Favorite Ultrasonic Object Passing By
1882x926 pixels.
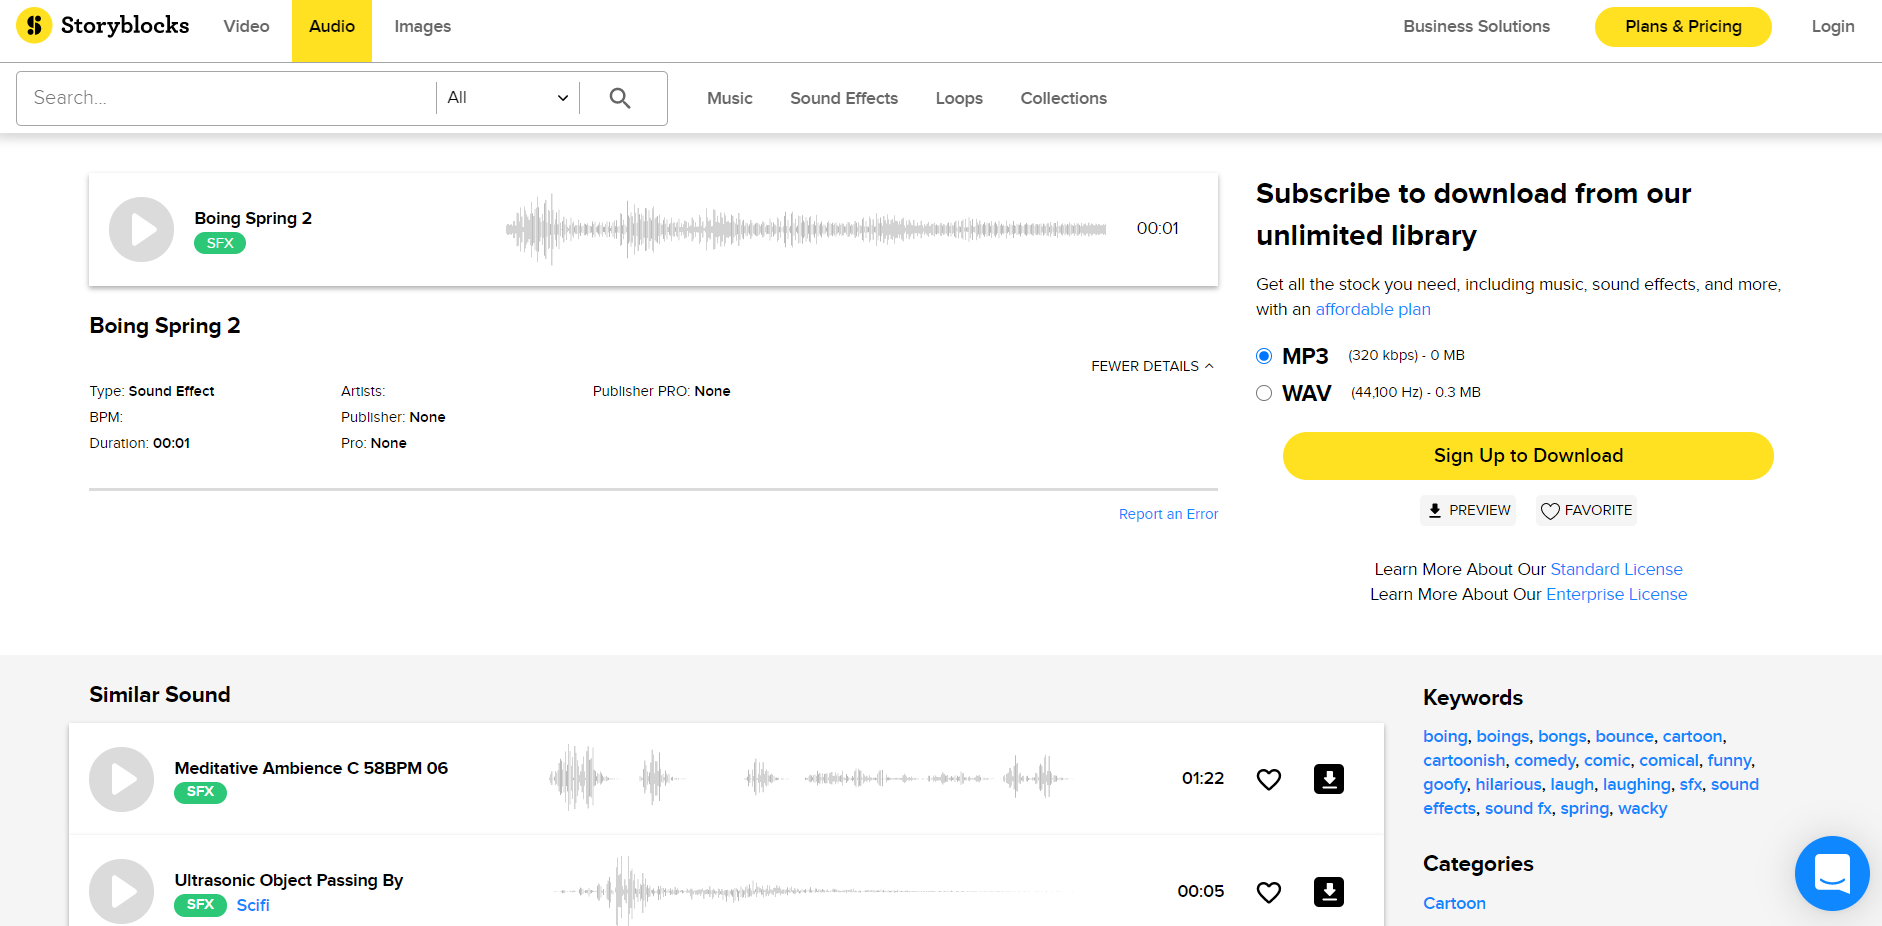[x=1269, y=892]
